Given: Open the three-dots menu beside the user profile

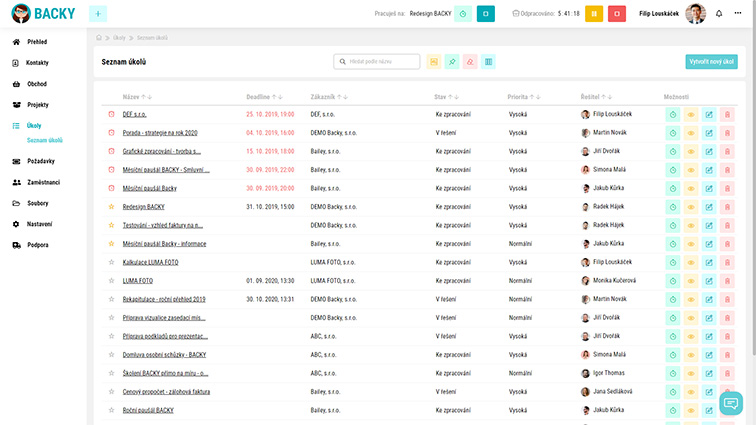Looking at the screenshot, I should click(x=742, y=14).
